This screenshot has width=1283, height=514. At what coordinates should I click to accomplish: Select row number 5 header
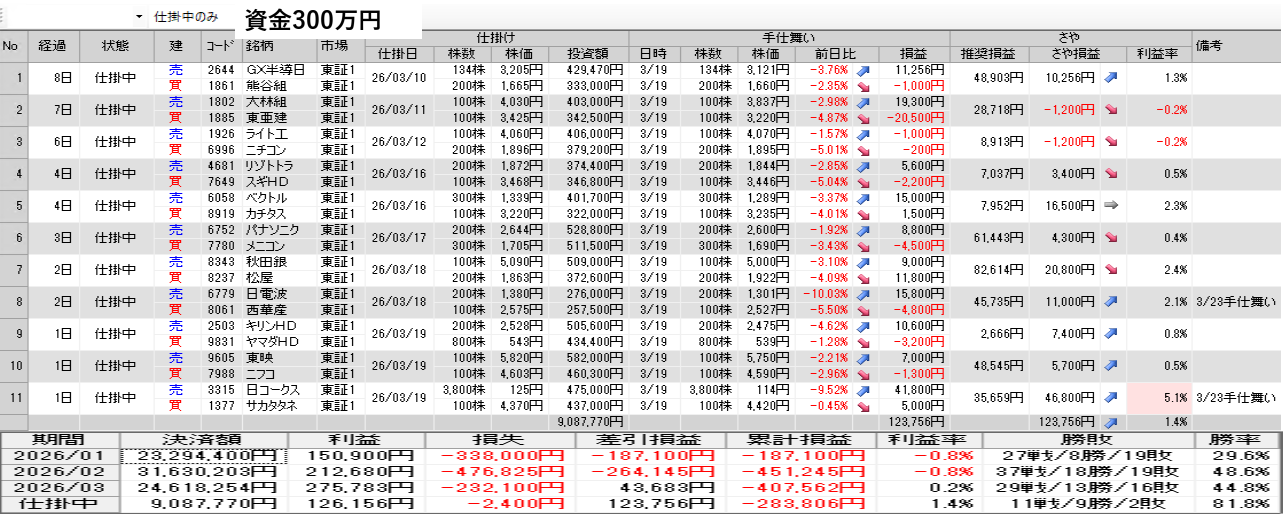pos(14,205)
